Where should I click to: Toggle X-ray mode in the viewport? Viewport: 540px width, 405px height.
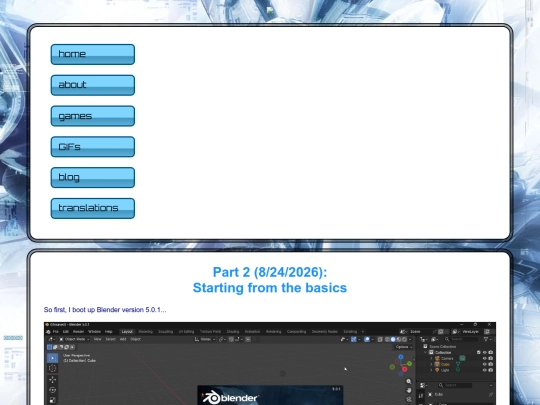(380, 339)
